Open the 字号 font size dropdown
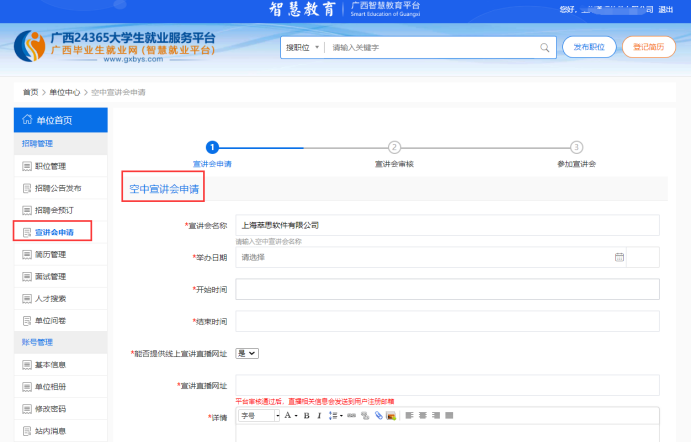The image size is (692, 443). [259, 416]
